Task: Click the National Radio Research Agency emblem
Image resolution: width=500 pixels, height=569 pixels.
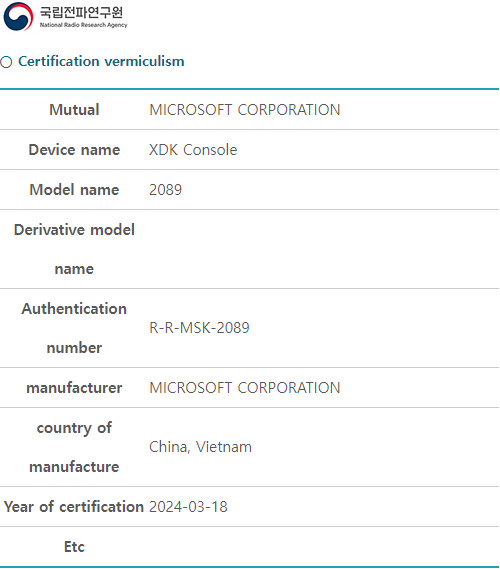Action: click(18, 17)
